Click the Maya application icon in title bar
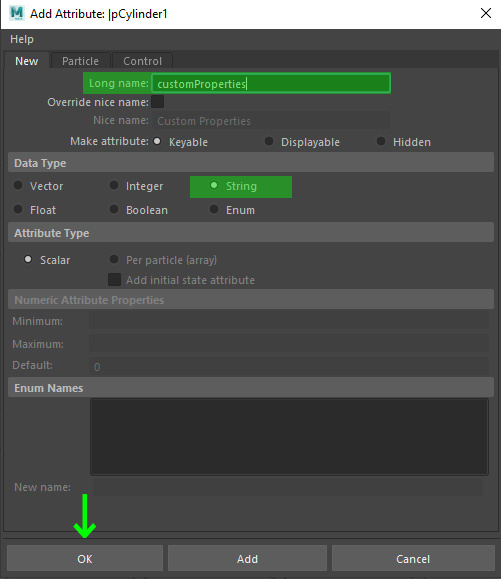 17,14
